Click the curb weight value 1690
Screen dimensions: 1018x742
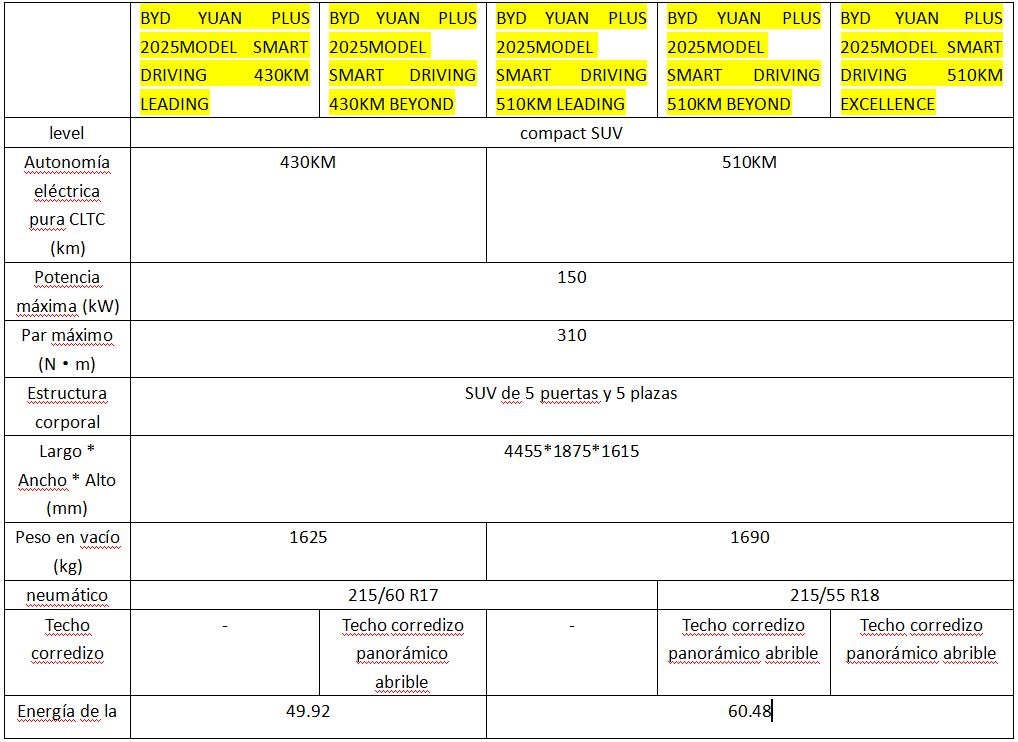(749, 537)
